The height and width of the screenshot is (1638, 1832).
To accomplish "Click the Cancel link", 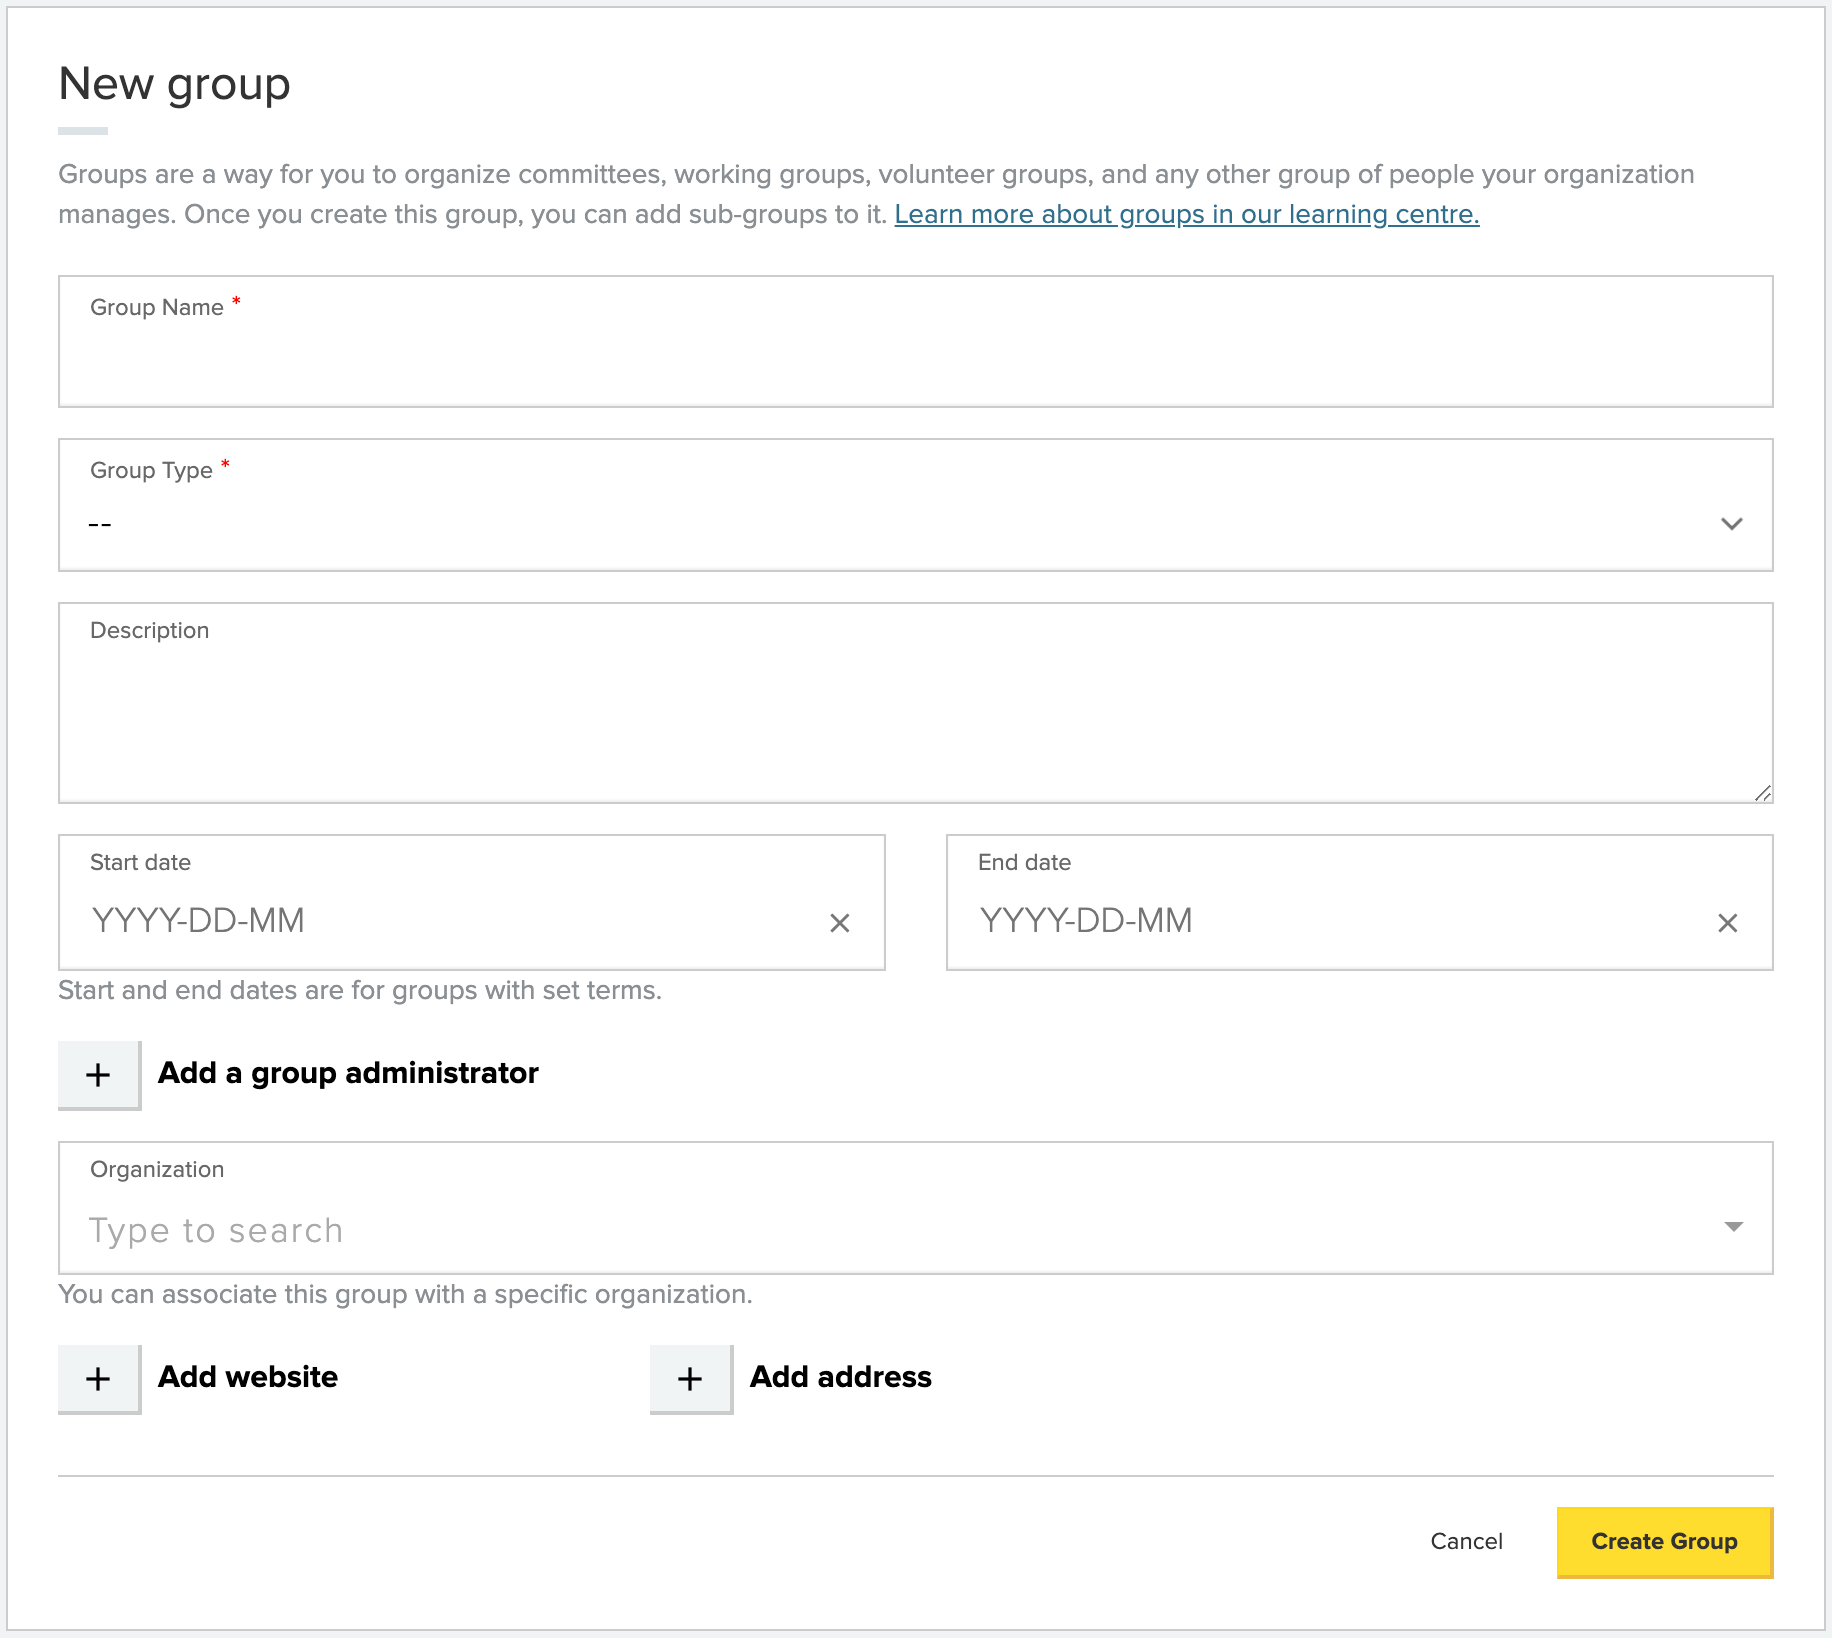I will (x=1466, y=1541).
